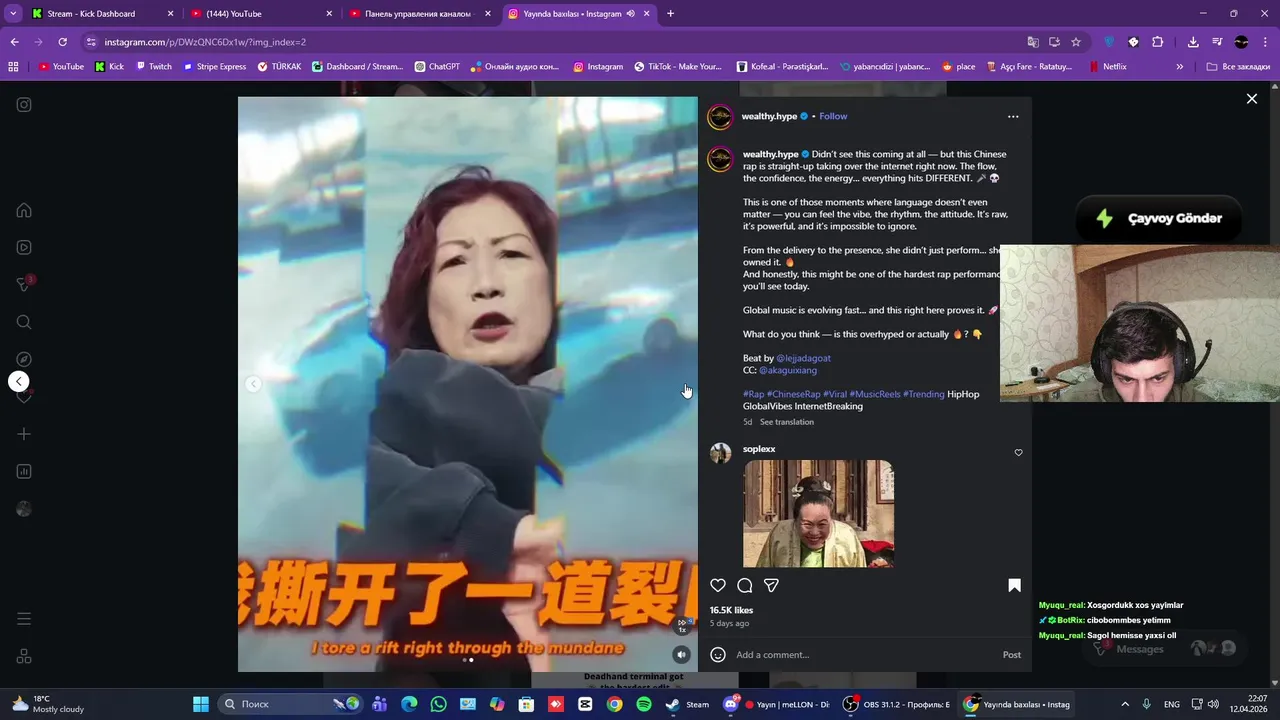Expand hidden bookmarks chevron
The width and height of the screenshot is (1280, 720).
click(x=1180, y=67)
